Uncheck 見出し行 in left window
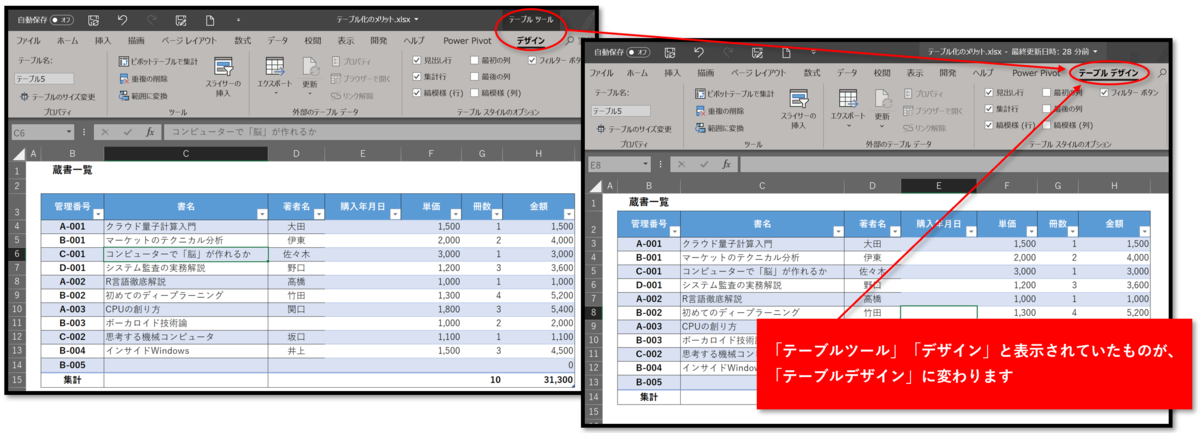 point(417,60)
